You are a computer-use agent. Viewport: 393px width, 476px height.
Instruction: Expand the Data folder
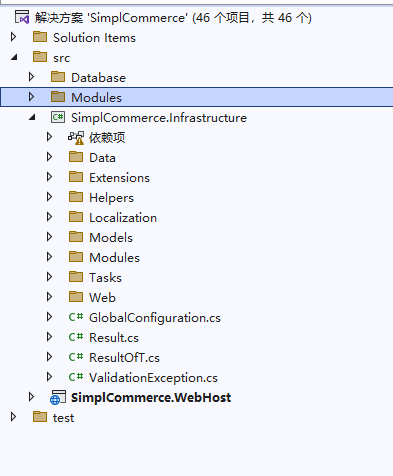[49, 157]
